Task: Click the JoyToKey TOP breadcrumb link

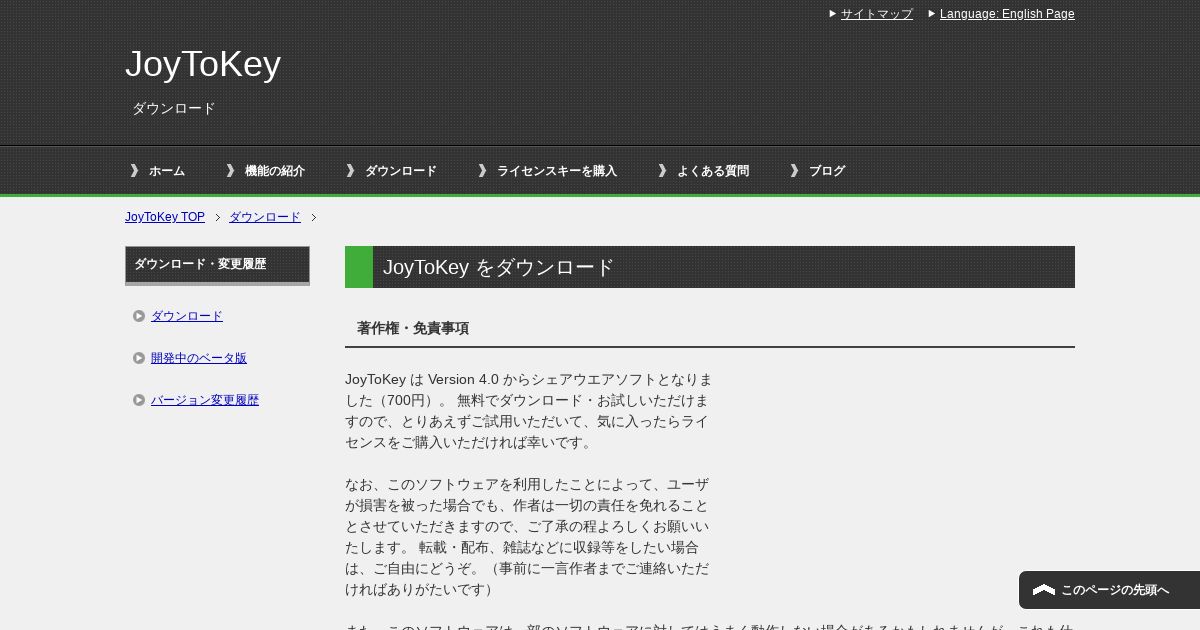Action: pyautogui.click(x=165, y=217)
